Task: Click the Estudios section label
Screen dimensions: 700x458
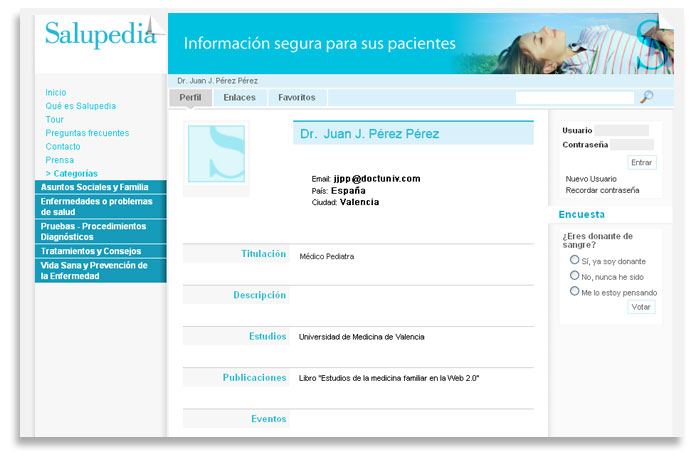Action: pos(267,336)
